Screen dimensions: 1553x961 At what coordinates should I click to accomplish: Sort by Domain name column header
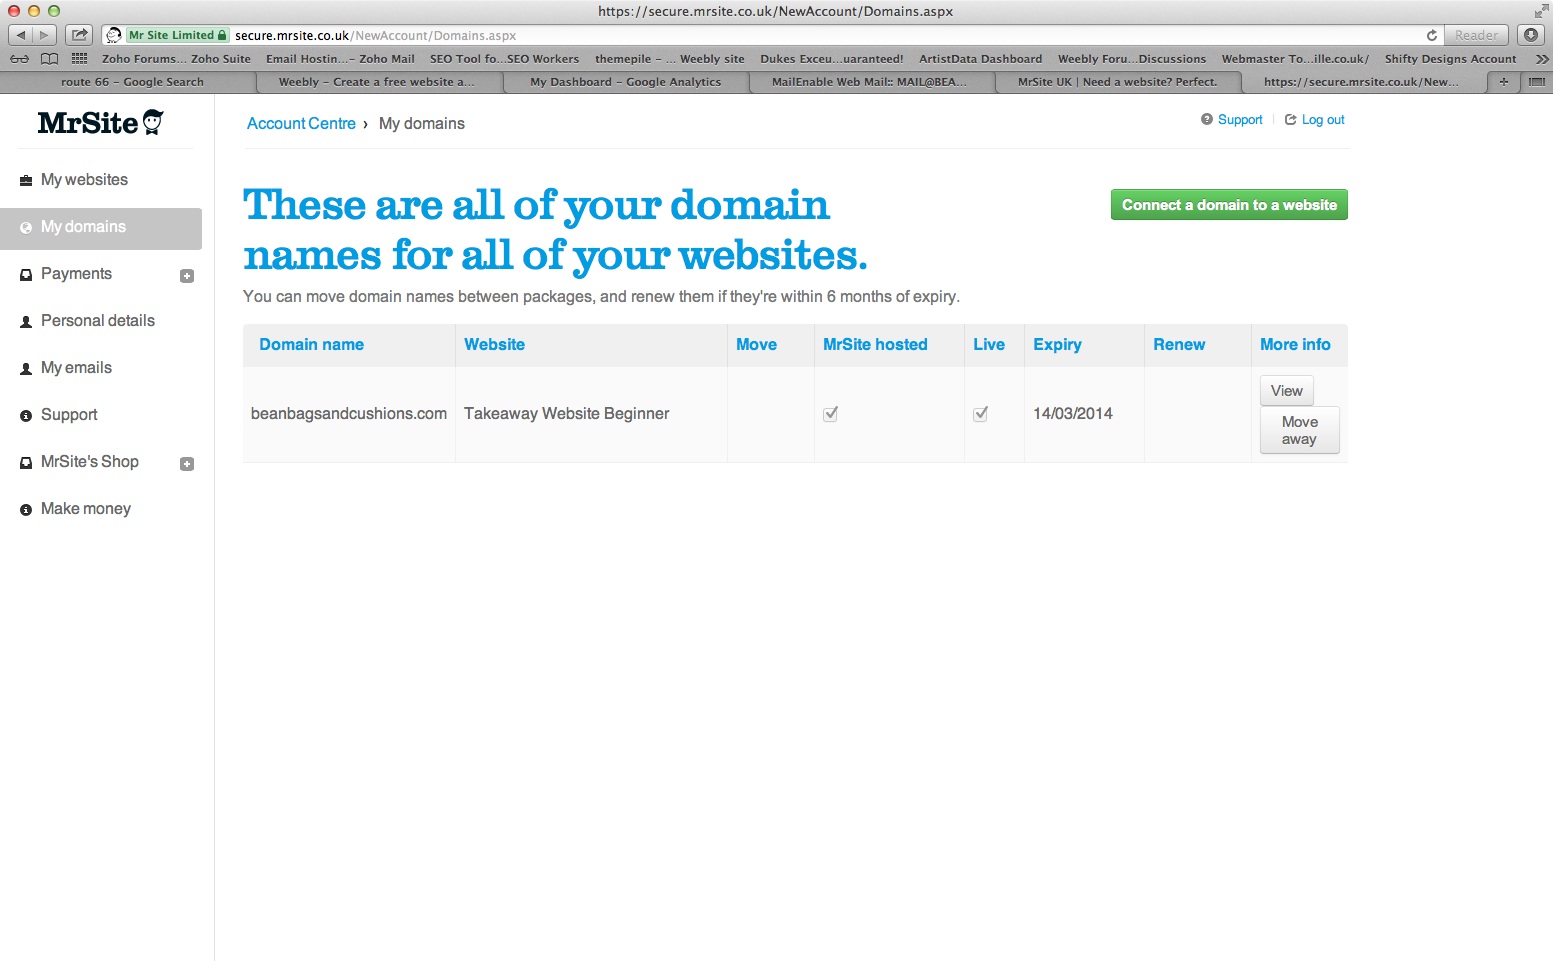[311, 344]
